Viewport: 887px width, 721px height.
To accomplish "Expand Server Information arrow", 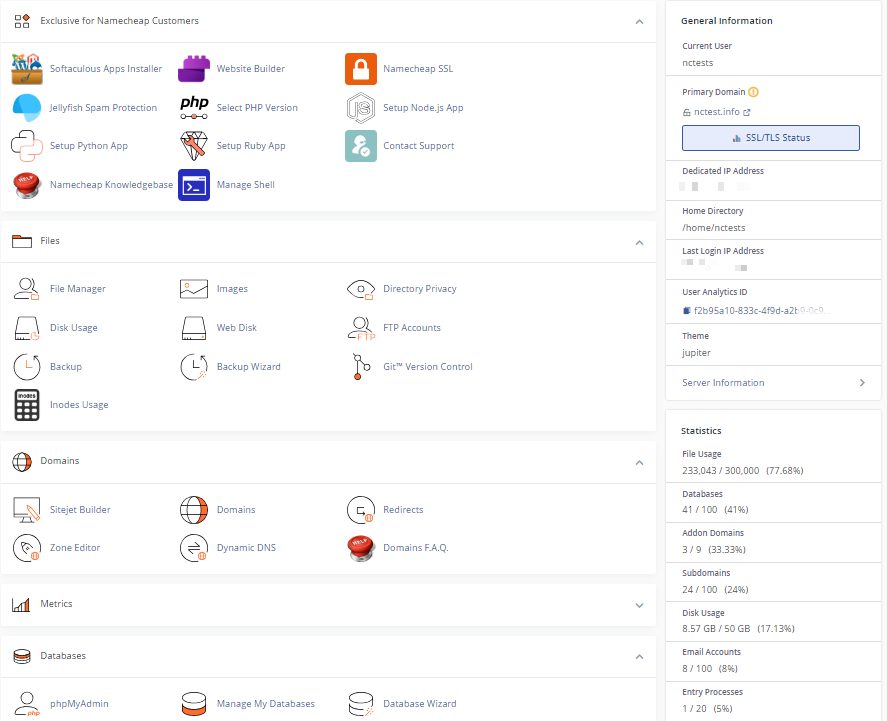I will click(x=862, y=383).
